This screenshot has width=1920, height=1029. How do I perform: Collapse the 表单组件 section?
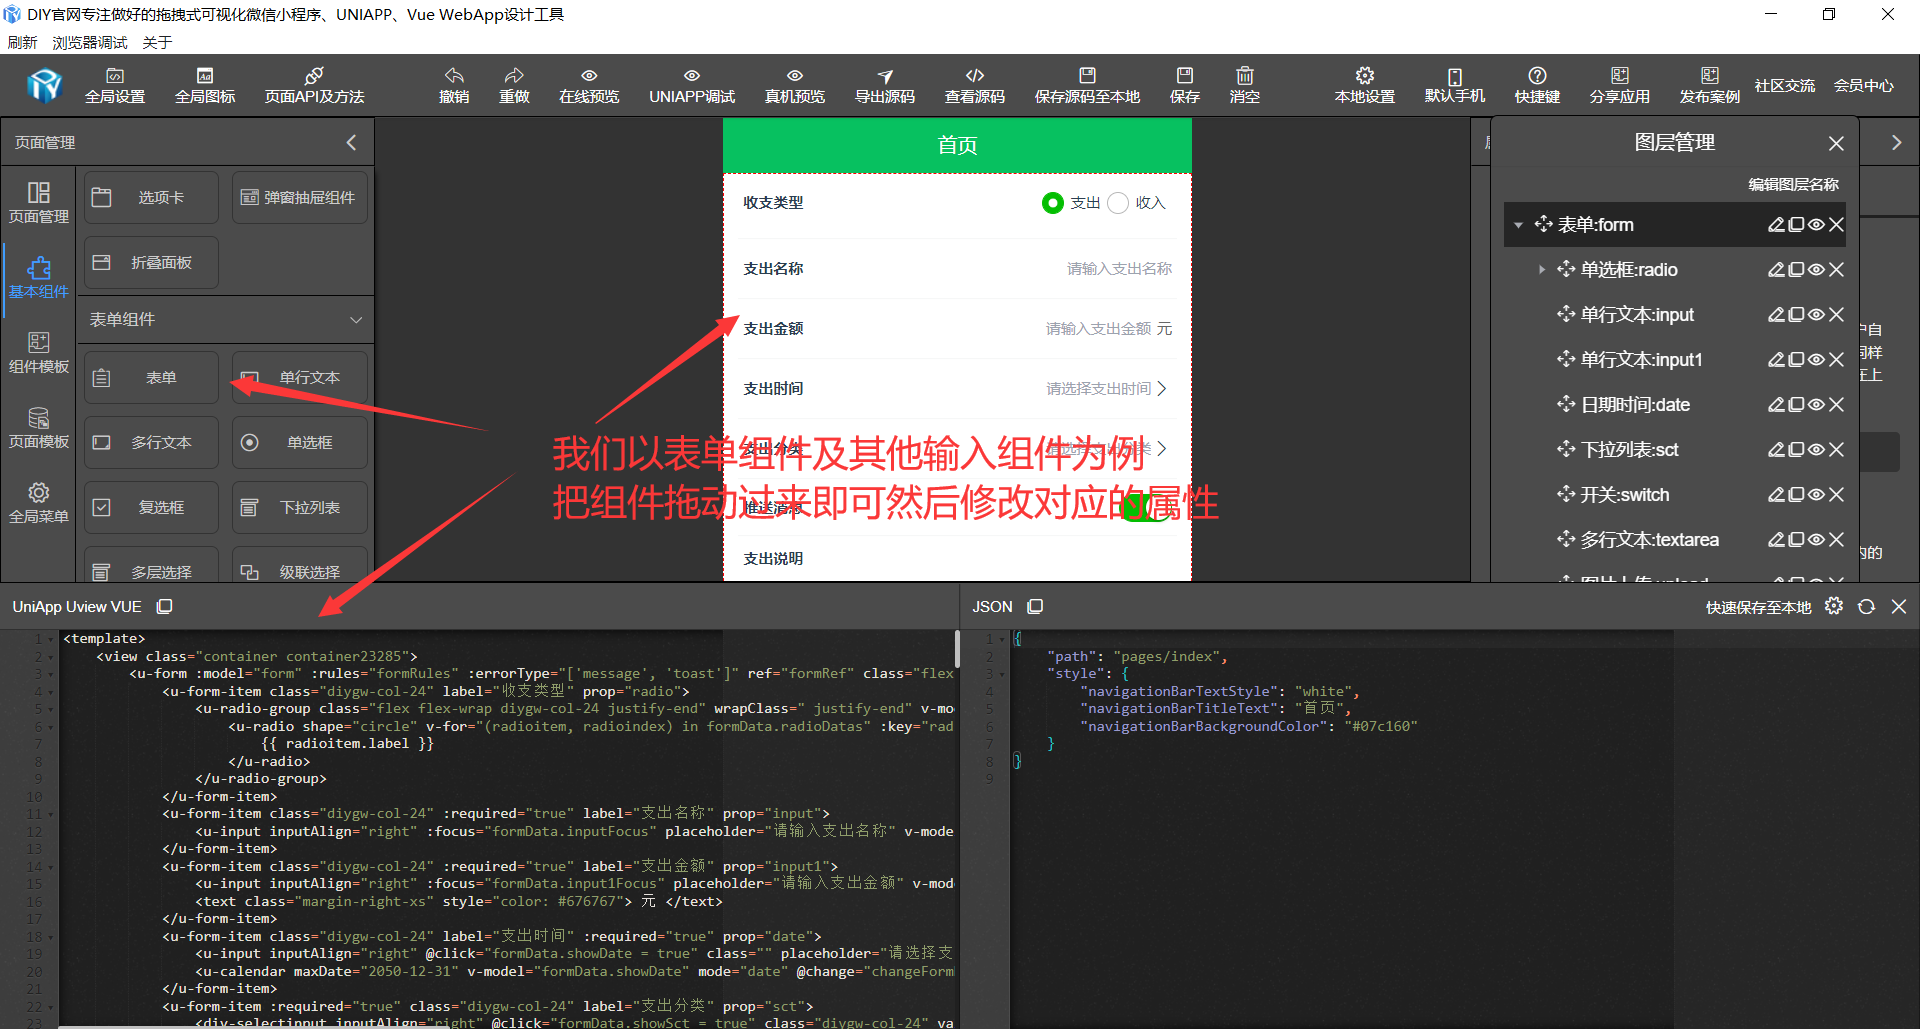click(356, 320)
